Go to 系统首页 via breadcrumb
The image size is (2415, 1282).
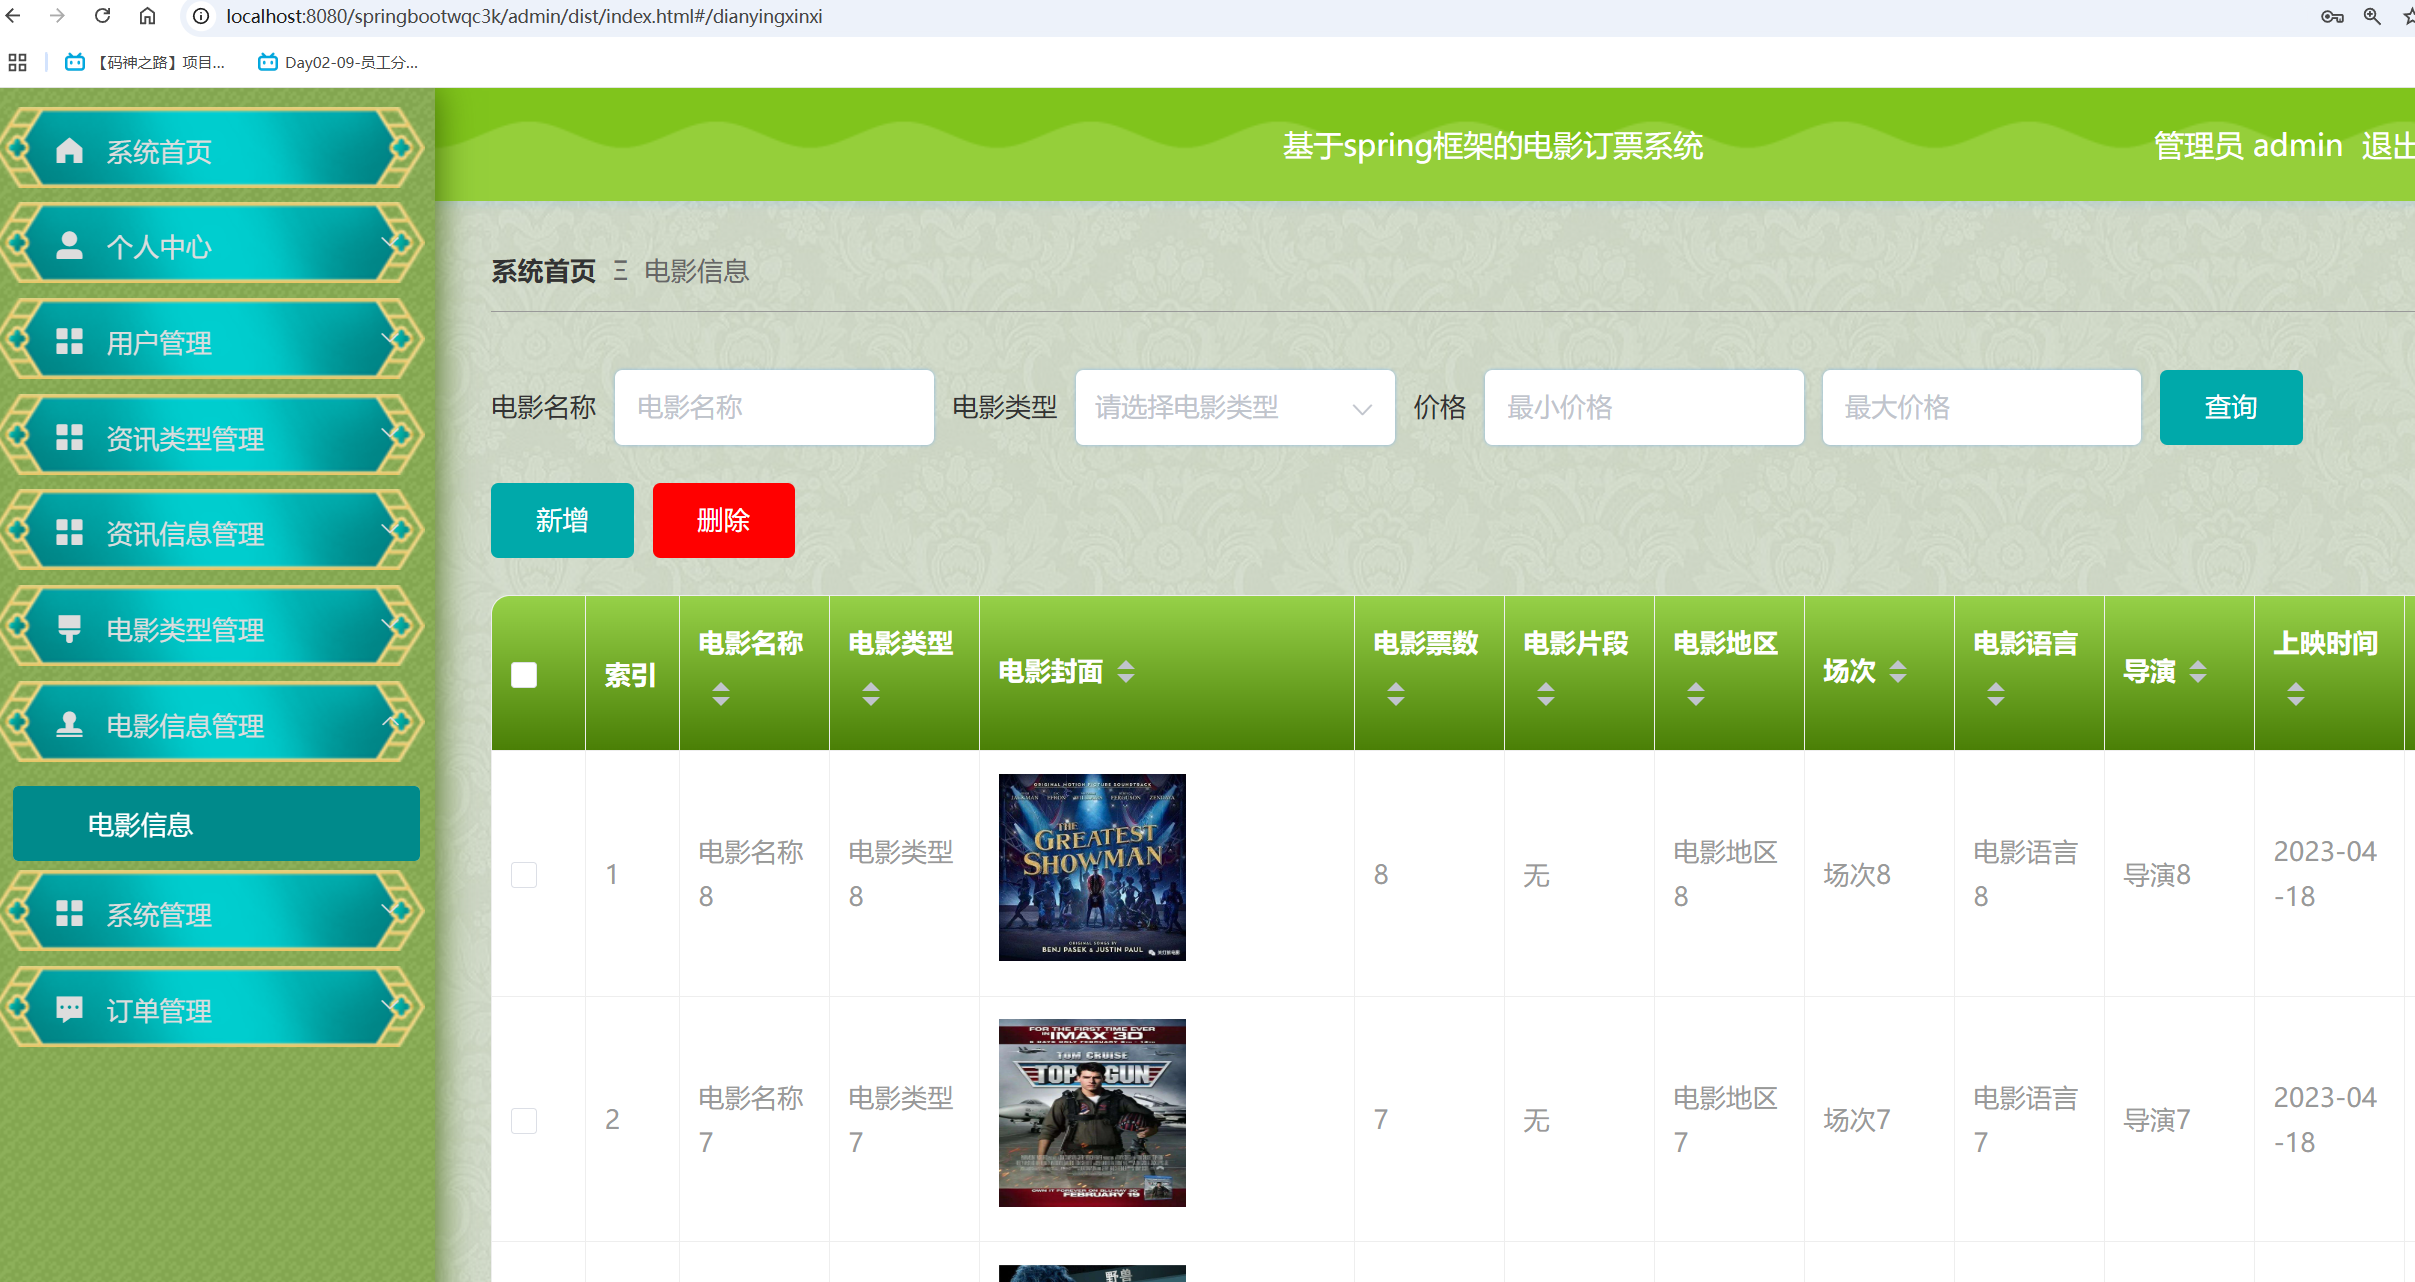[x=543, y=271]
